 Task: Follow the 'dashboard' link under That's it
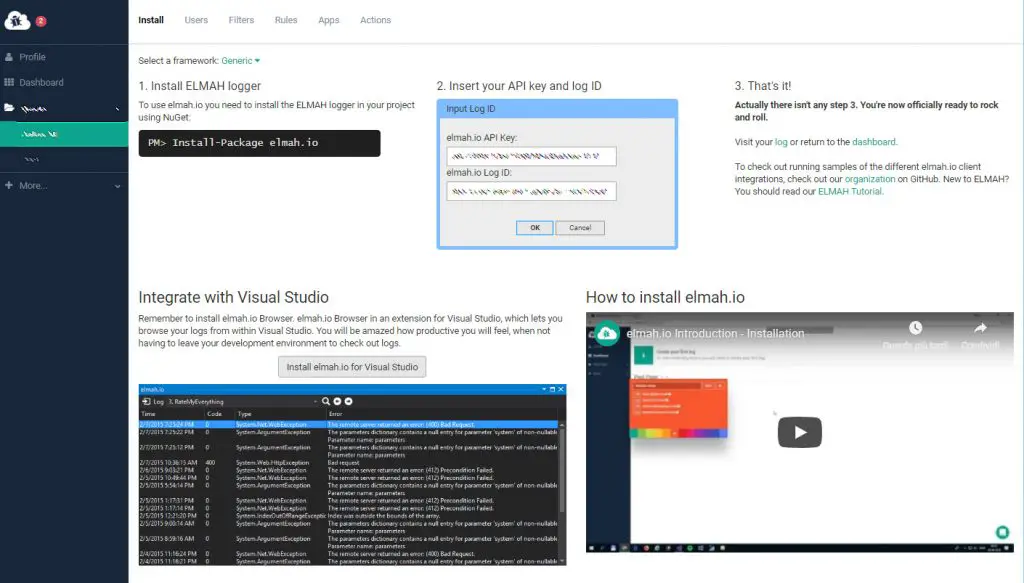(x=874, y=142)
